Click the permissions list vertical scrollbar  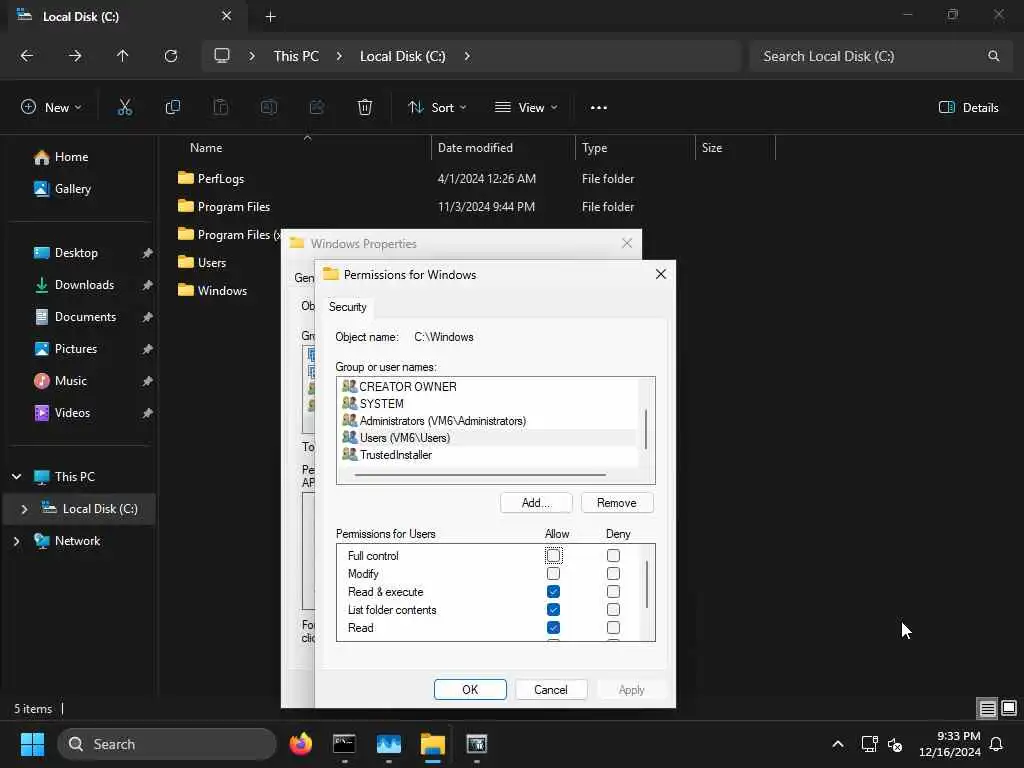[x=647, y=584]
